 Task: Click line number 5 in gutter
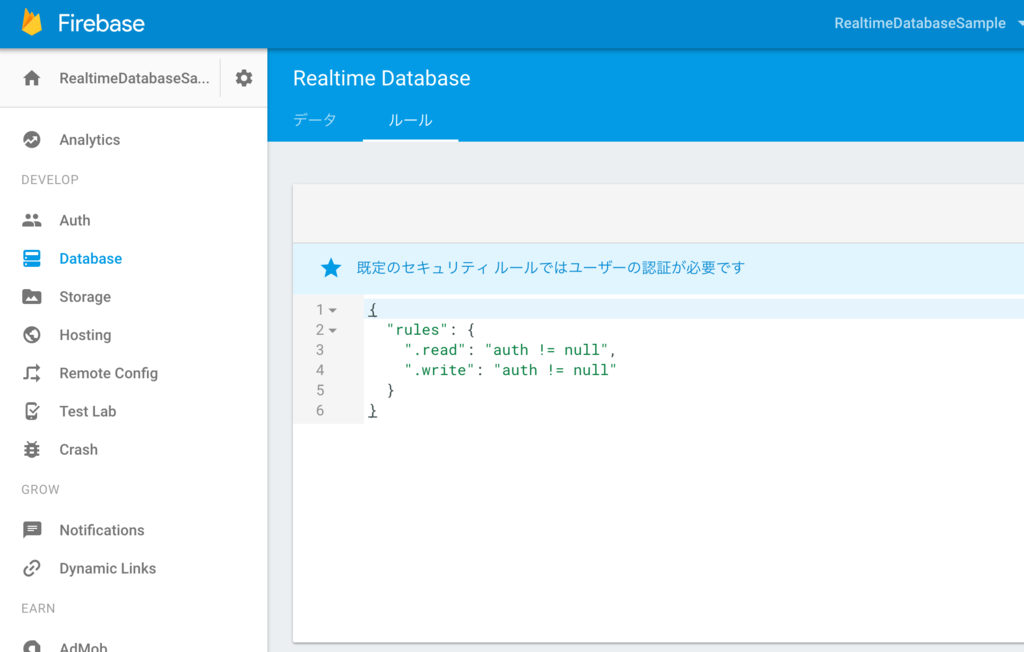tap(320, 391)
